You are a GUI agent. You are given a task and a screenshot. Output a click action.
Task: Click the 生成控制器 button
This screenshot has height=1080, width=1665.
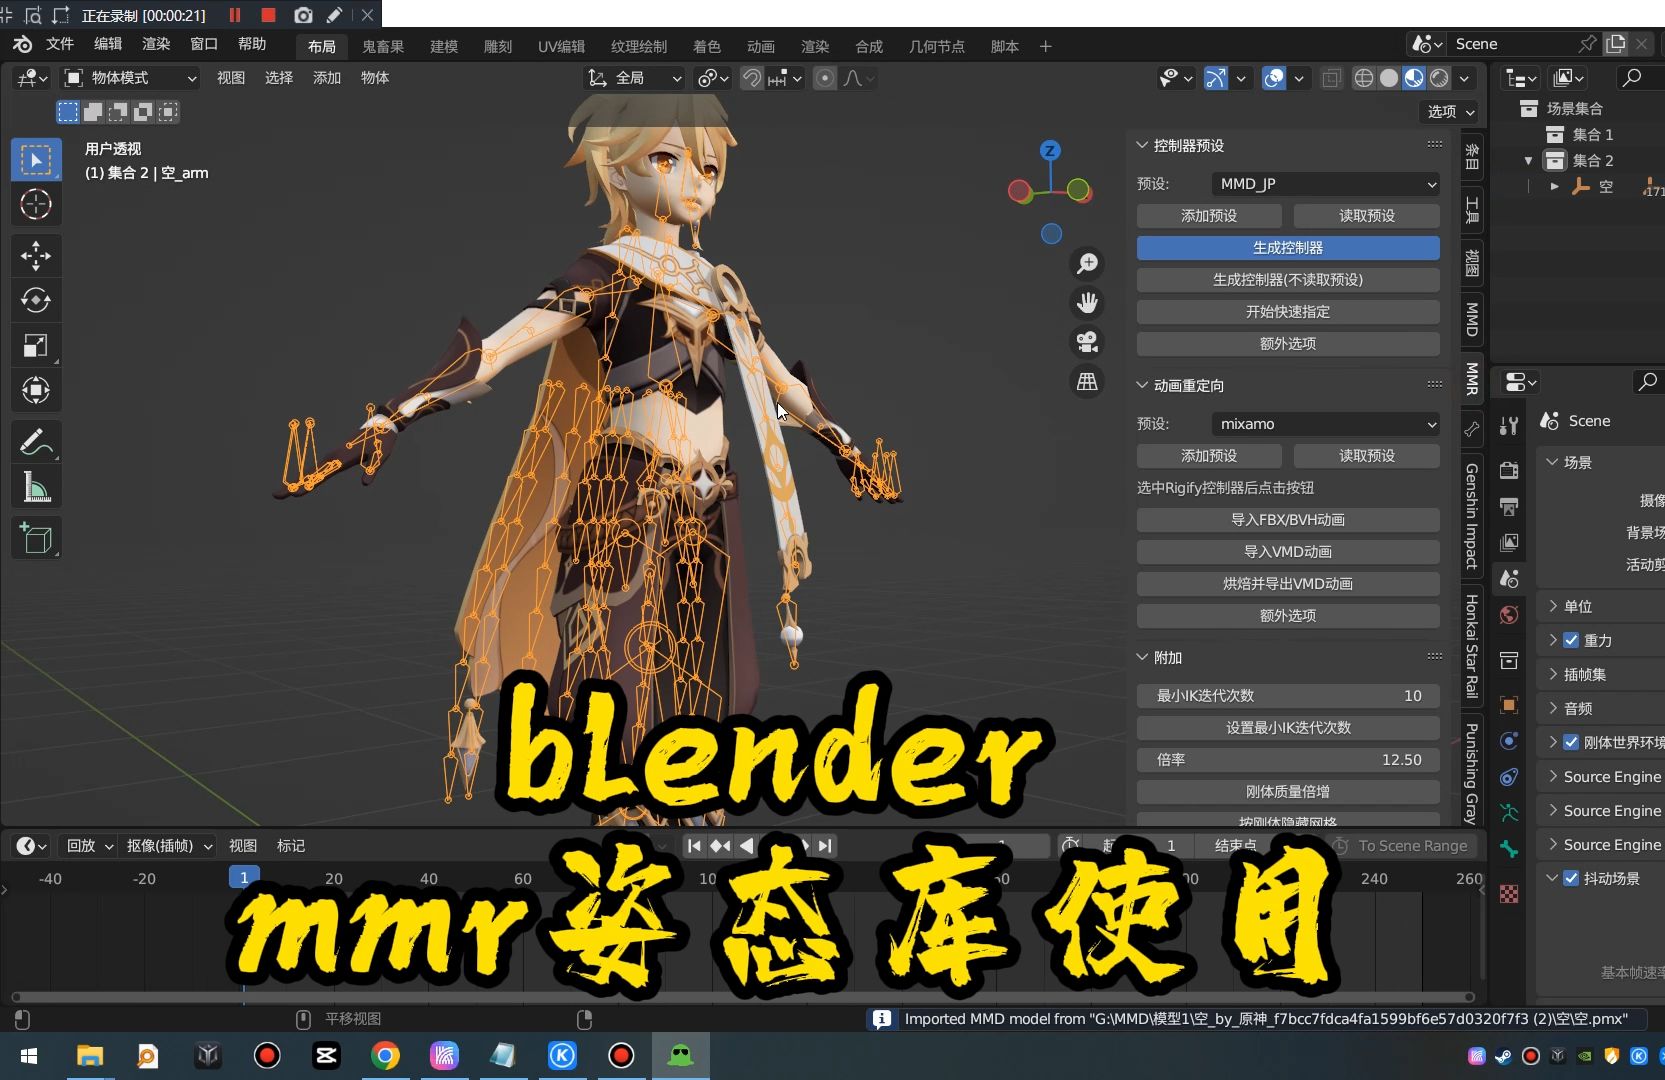click(1288, 248)
